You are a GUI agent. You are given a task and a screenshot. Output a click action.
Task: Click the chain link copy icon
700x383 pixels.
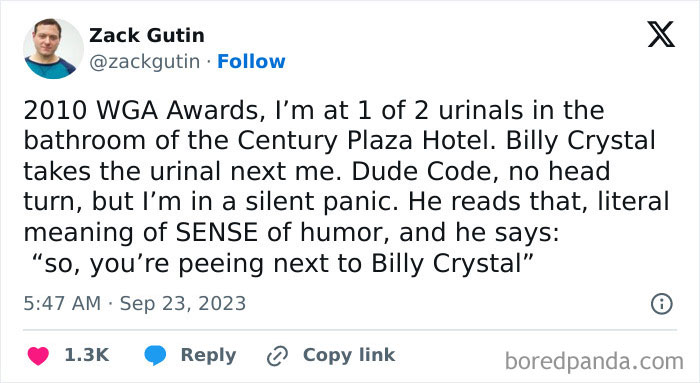[x=277, y=356]
